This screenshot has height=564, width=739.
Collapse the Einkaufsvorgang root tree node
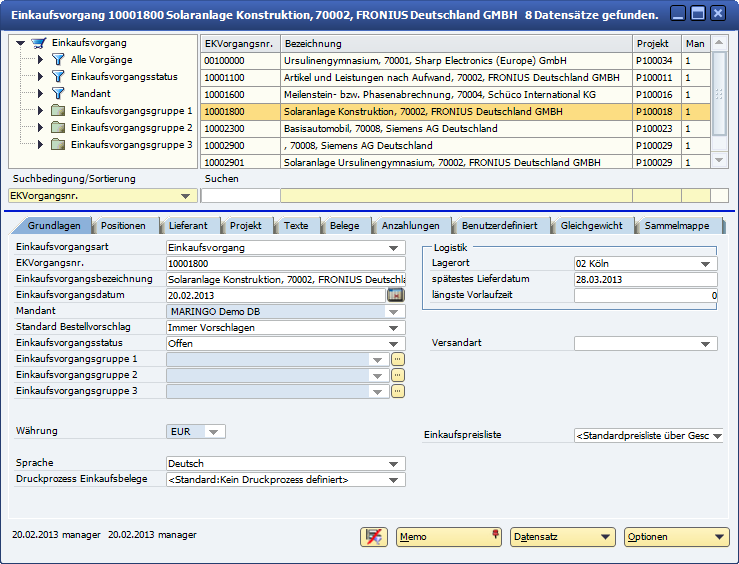20,44
